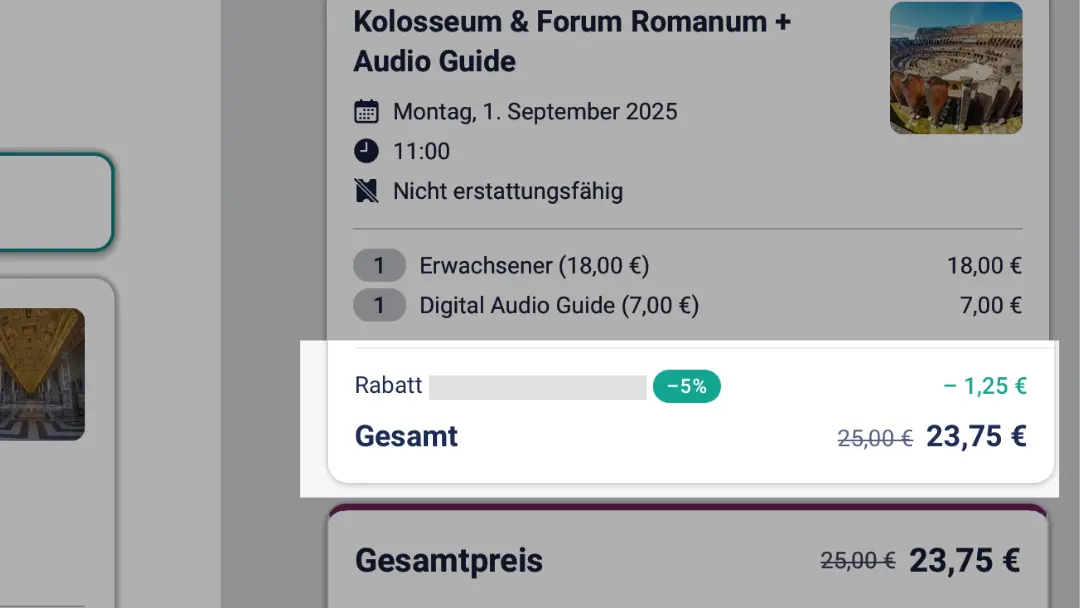Viewport: 1080px width, 608px height.
Task: Click the Rabatt label
Action: 388,385
